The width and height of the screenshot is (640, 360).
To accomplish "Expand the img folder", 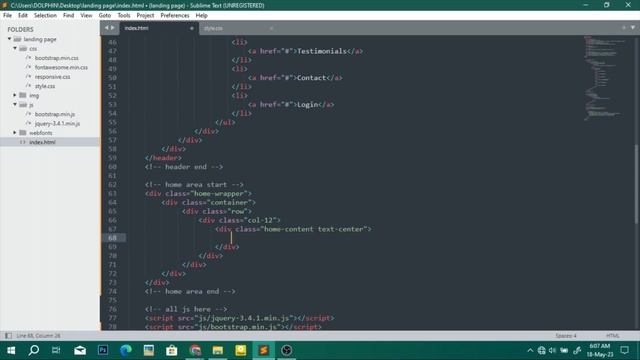I will pos(15,95).
